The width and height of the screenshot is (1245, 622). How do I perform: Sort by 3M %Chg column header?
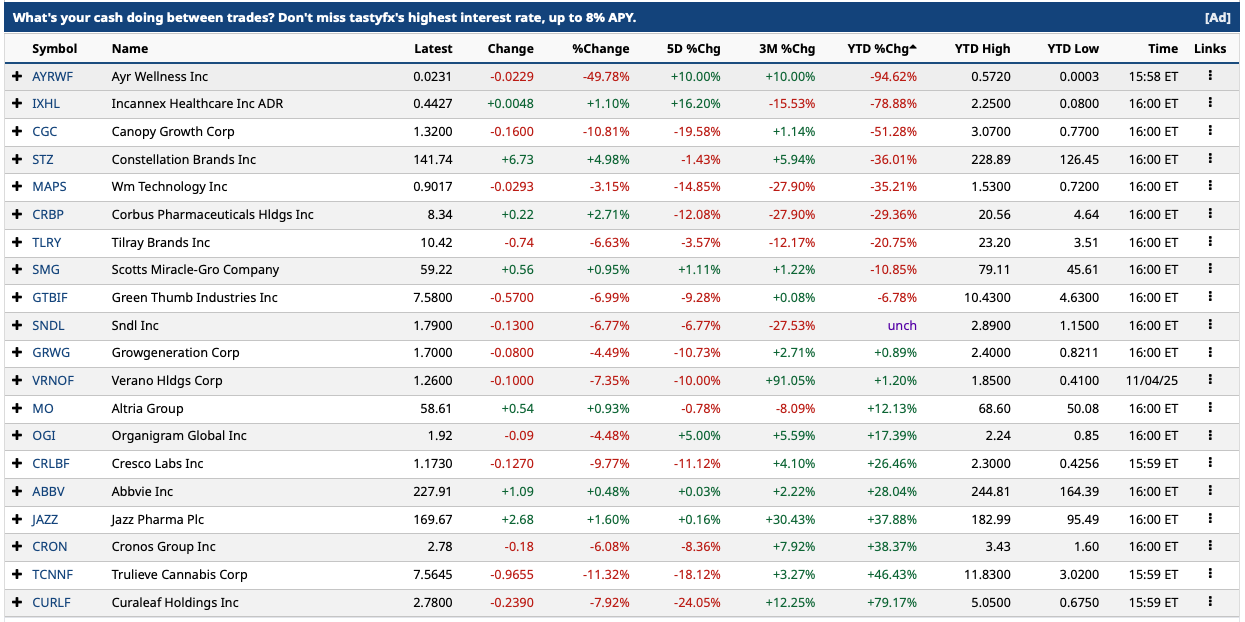(787, 48)
